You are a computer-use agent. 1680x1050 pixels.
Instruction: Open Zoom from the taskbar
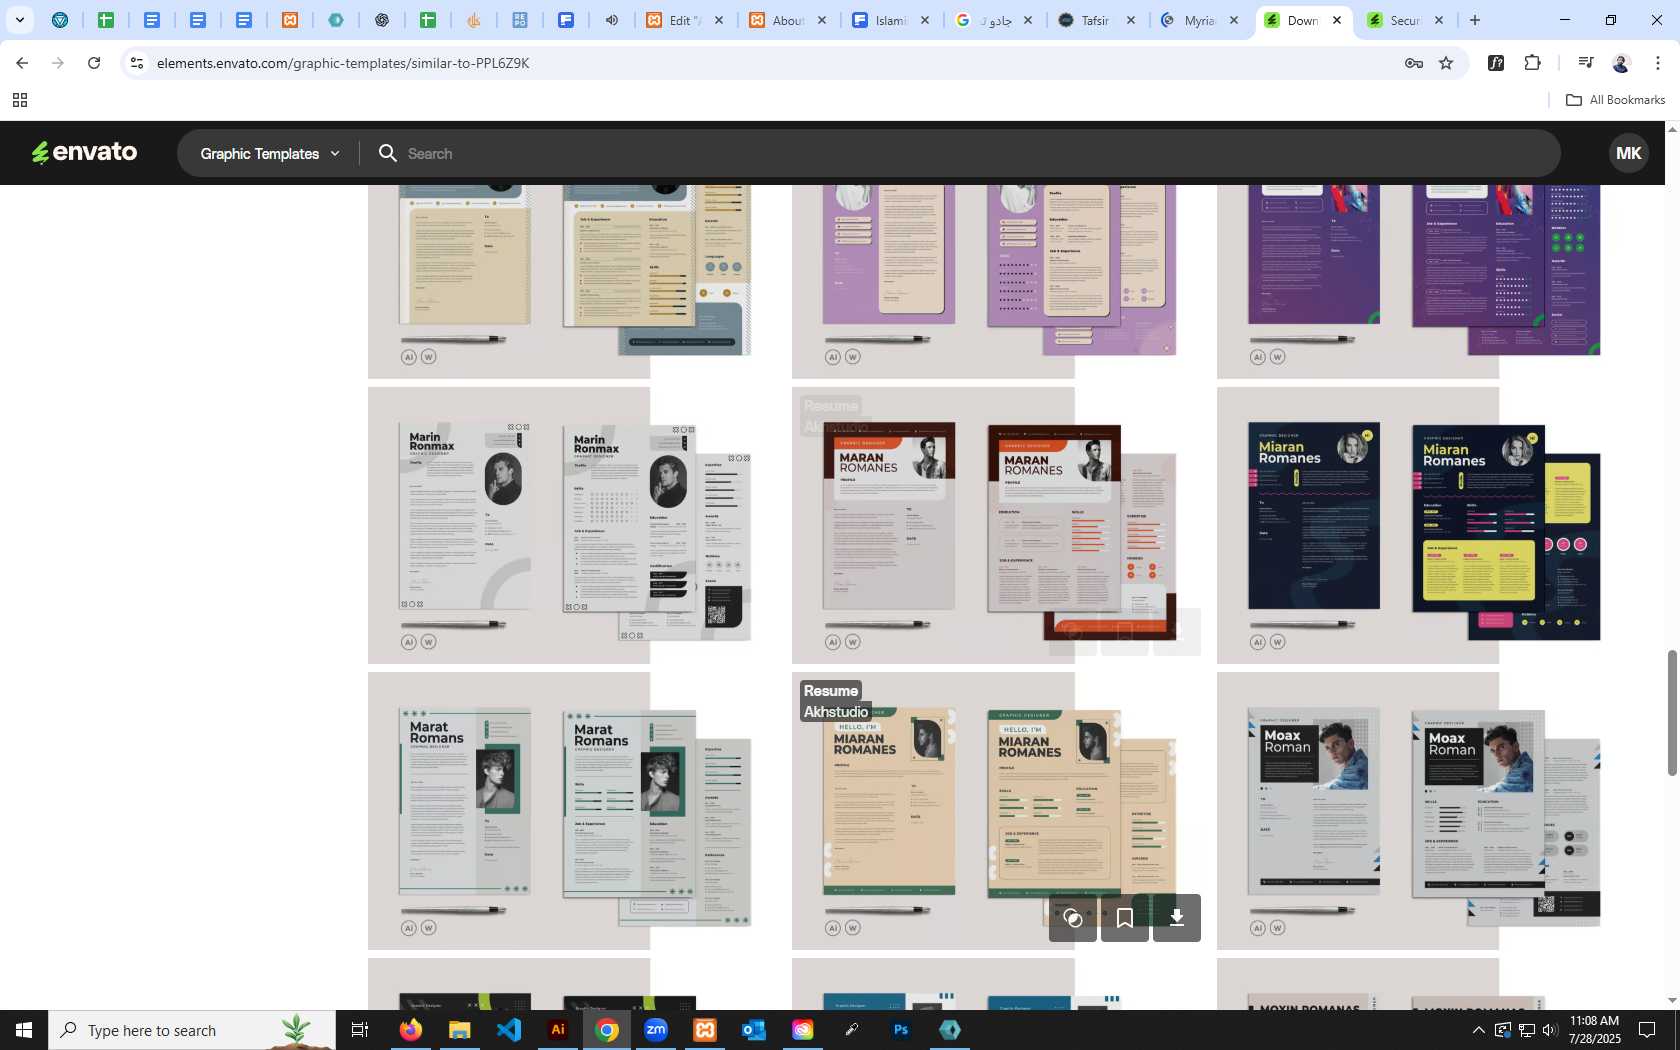656,1030
